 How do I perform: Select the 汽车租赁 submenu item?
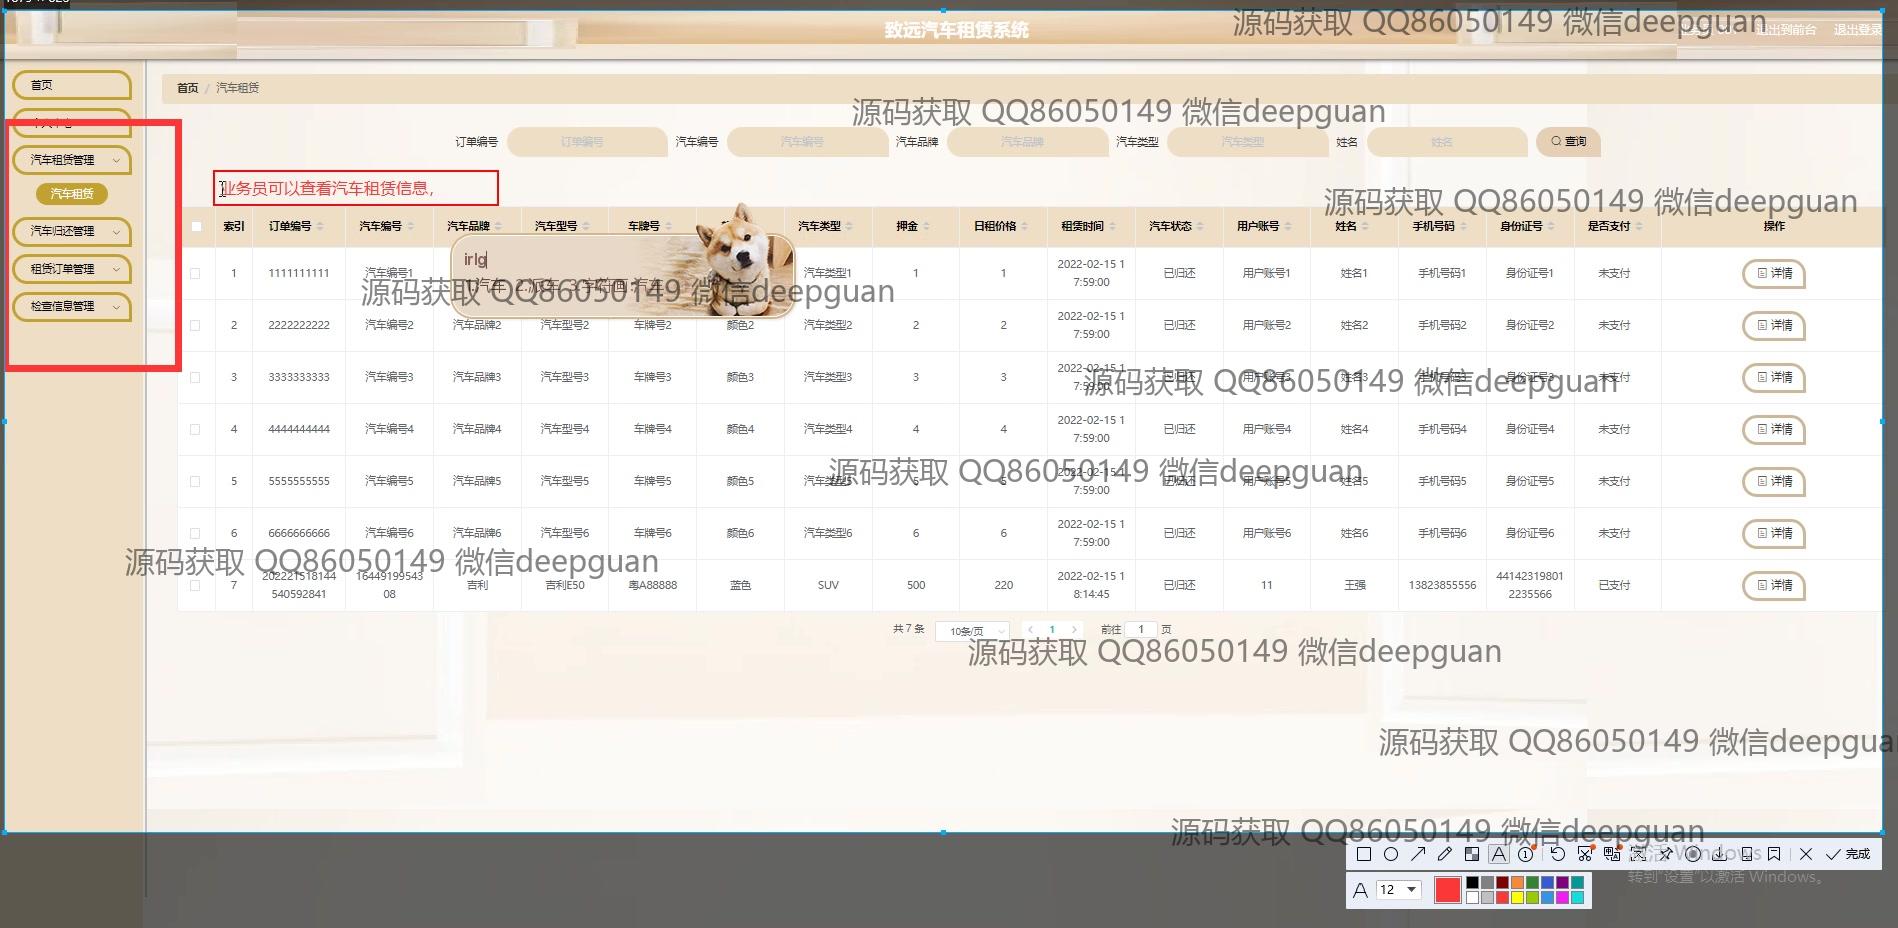[x=72, y=194]
